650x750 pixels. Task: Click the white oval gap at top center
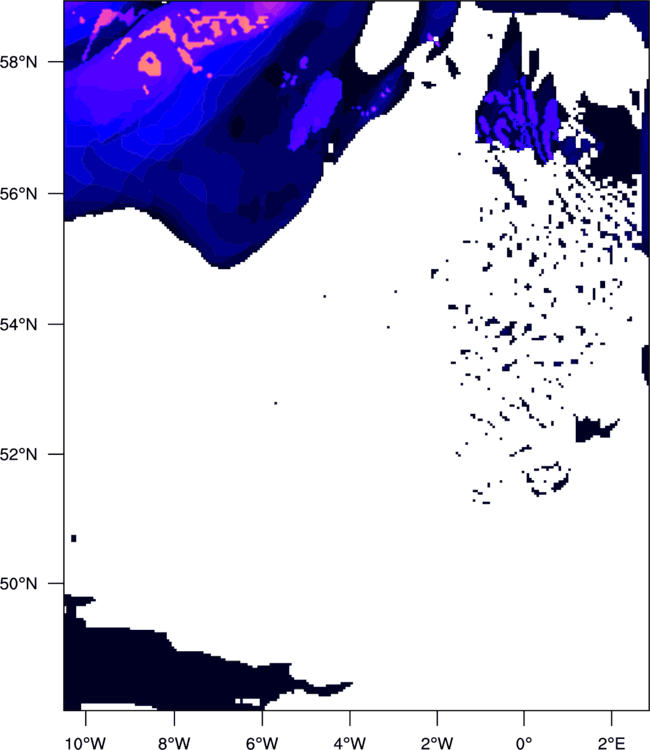click(x=383, y=36)
